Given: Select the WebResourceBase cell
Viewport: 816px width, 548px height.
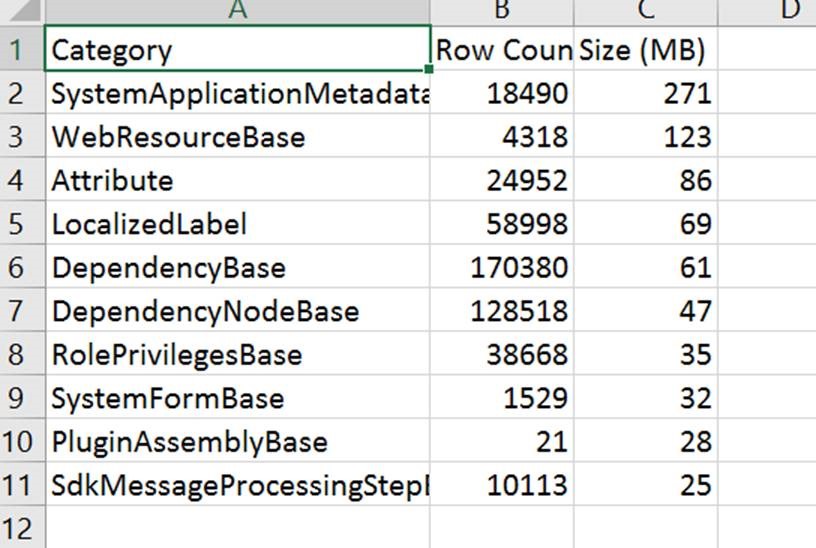Looking at the screenshot, I should click(237, 137).
